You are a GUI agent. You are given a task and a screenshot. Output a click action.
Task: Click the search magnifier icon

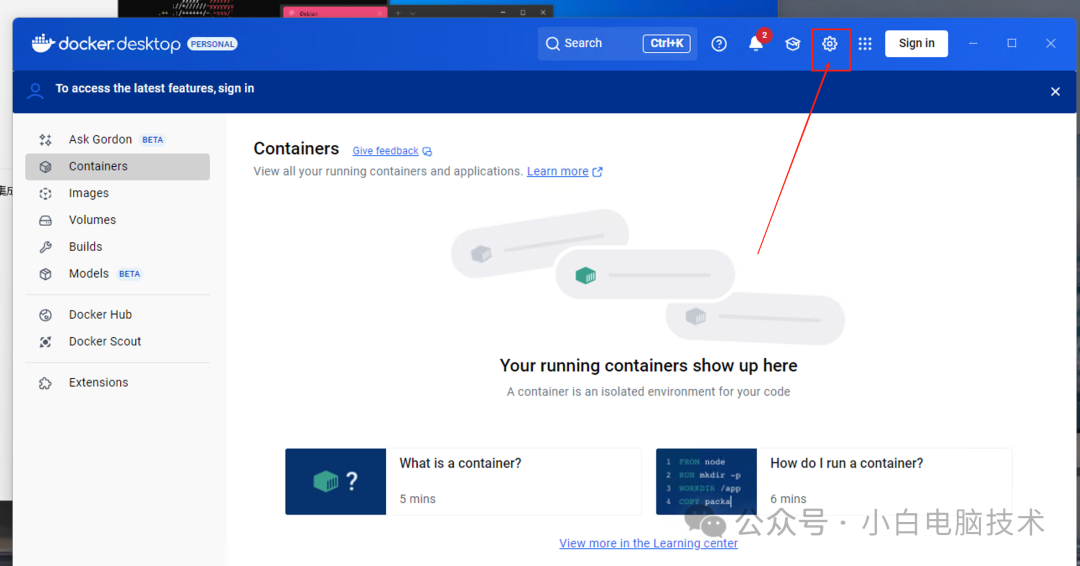click(552, 43)
